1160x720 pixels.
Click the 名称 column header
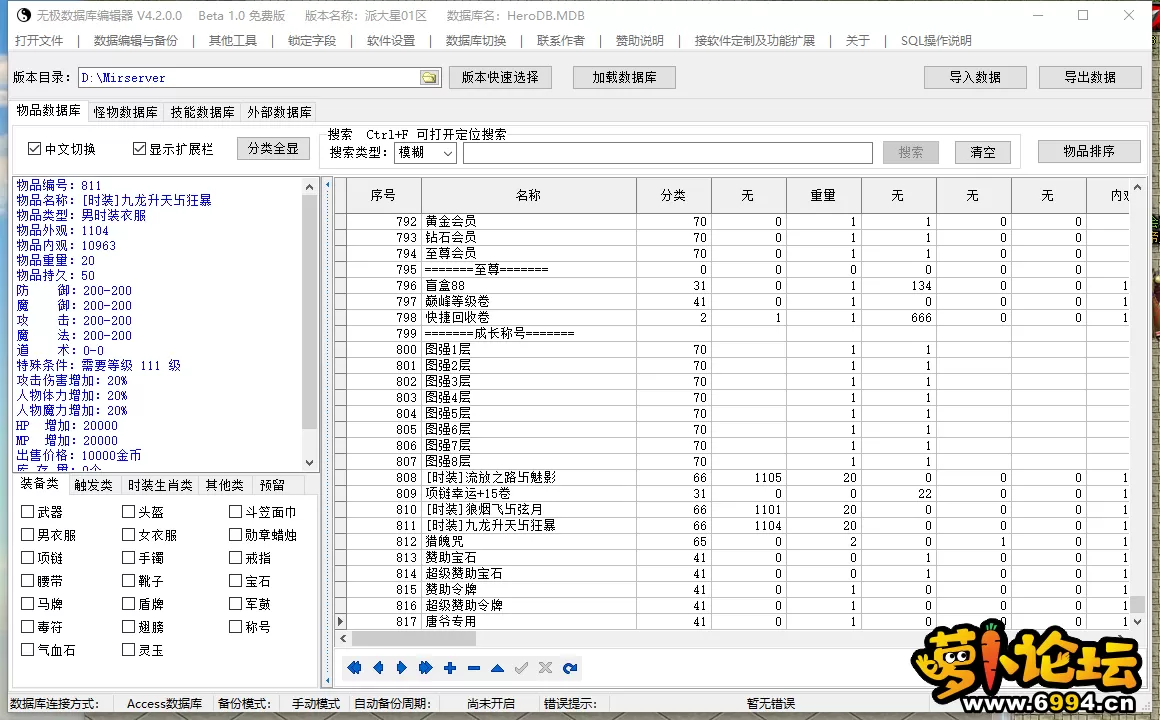pyautogui.click(x=528, y=195)
